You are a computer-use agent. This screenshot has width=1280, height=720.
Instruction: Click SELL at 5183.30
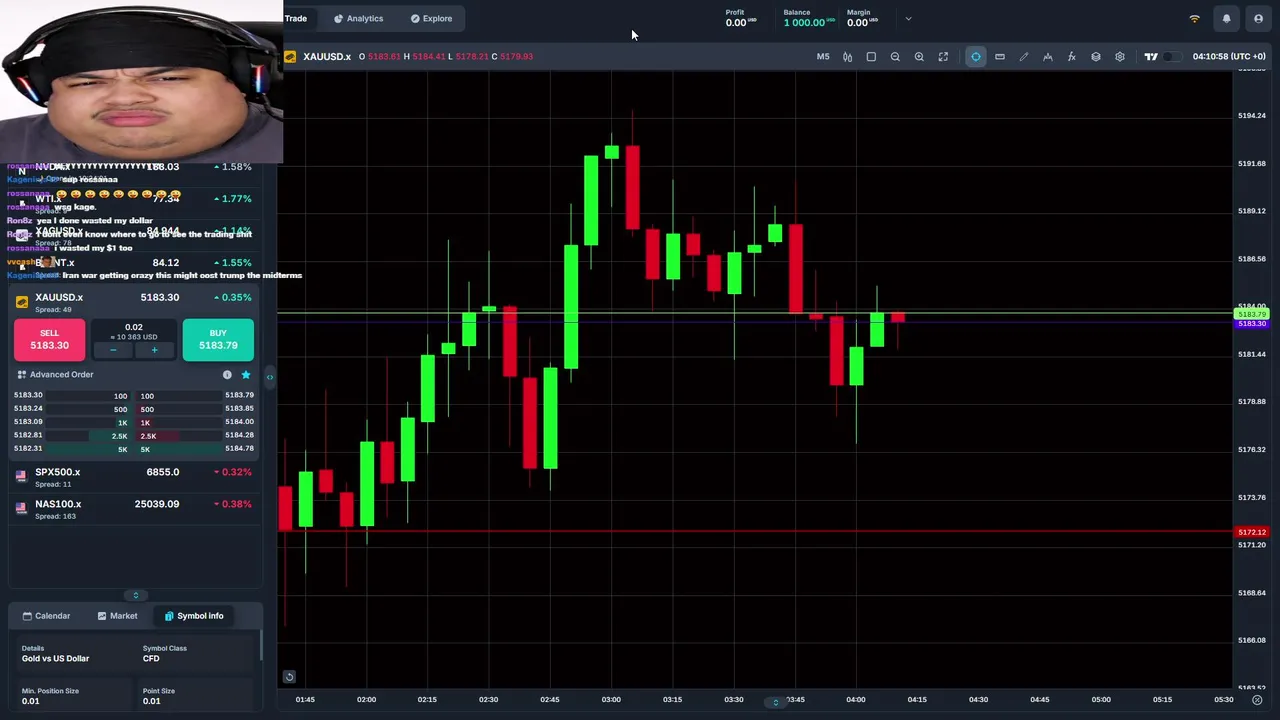[49, 339]
